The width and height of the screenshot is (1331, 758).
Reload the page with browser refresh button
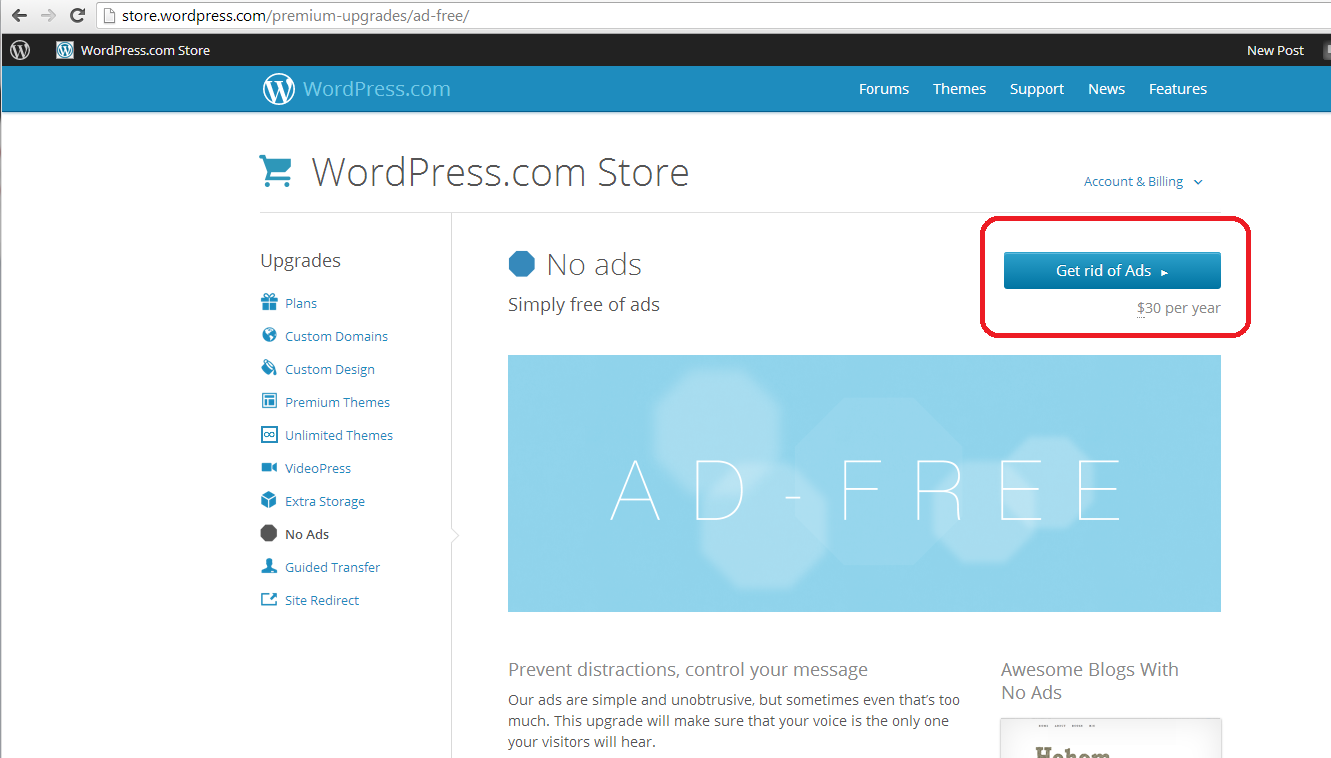coord(77,16)
